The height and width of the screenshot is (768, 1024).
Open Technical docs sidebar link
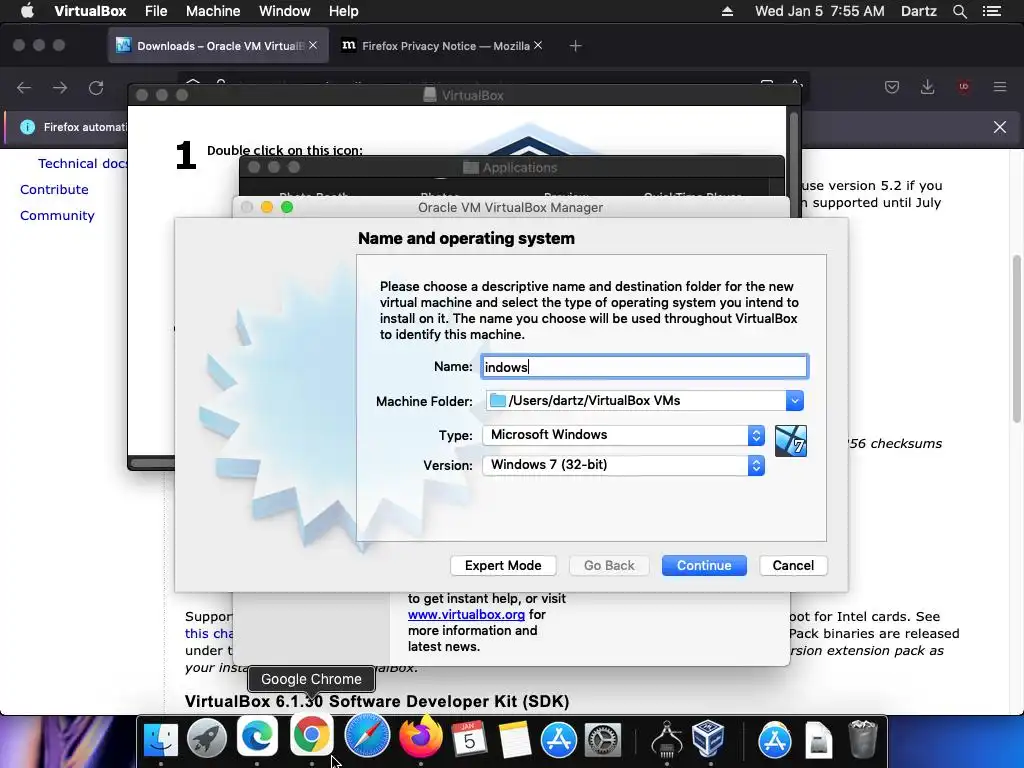point(82,163)
